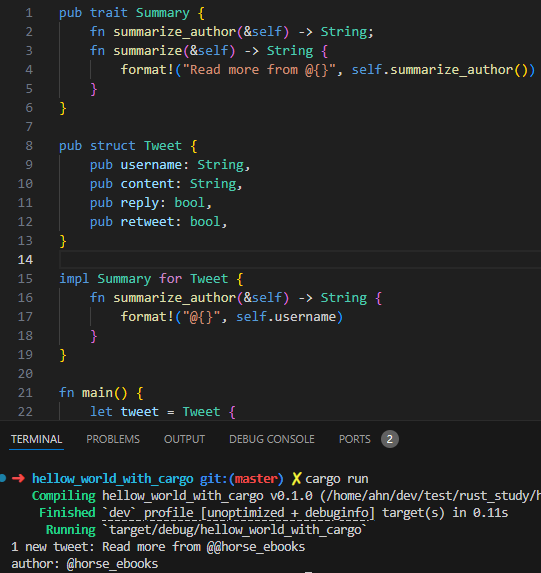
Task: Click 'master' branch name in terminal prompt
Action: coord(256,479)
